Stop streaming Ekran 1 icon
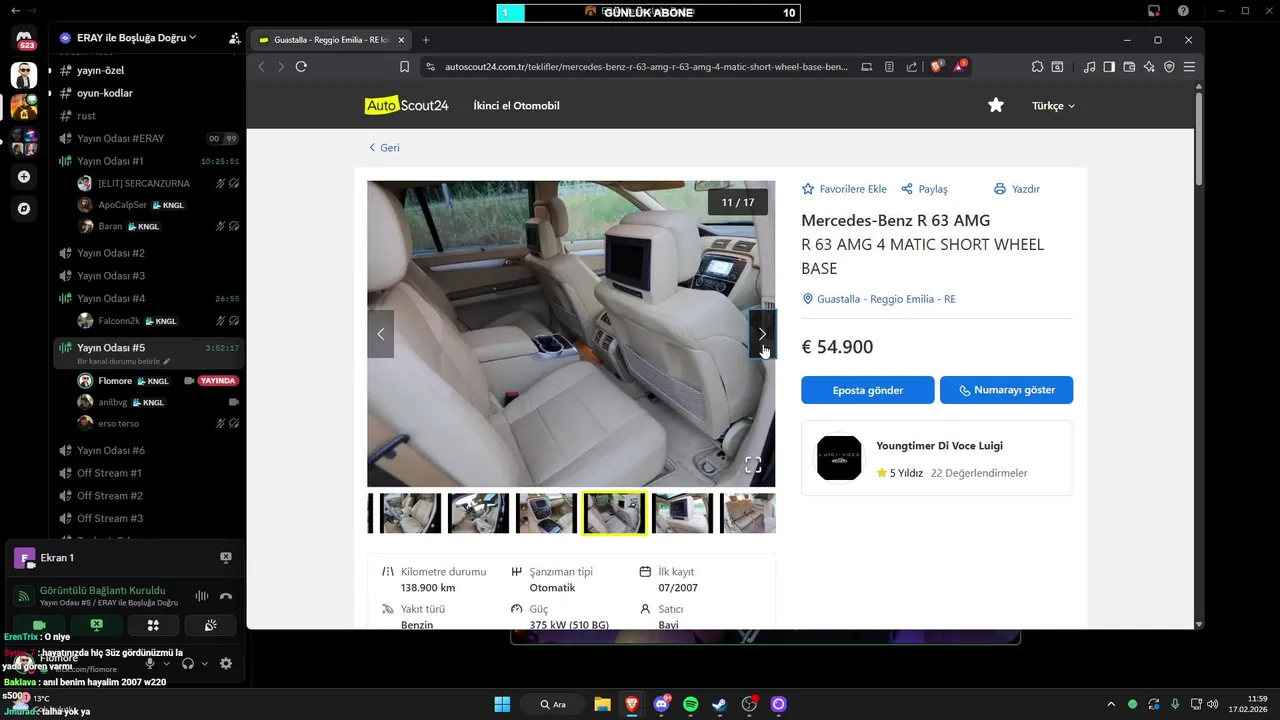 tap(226, 558)
